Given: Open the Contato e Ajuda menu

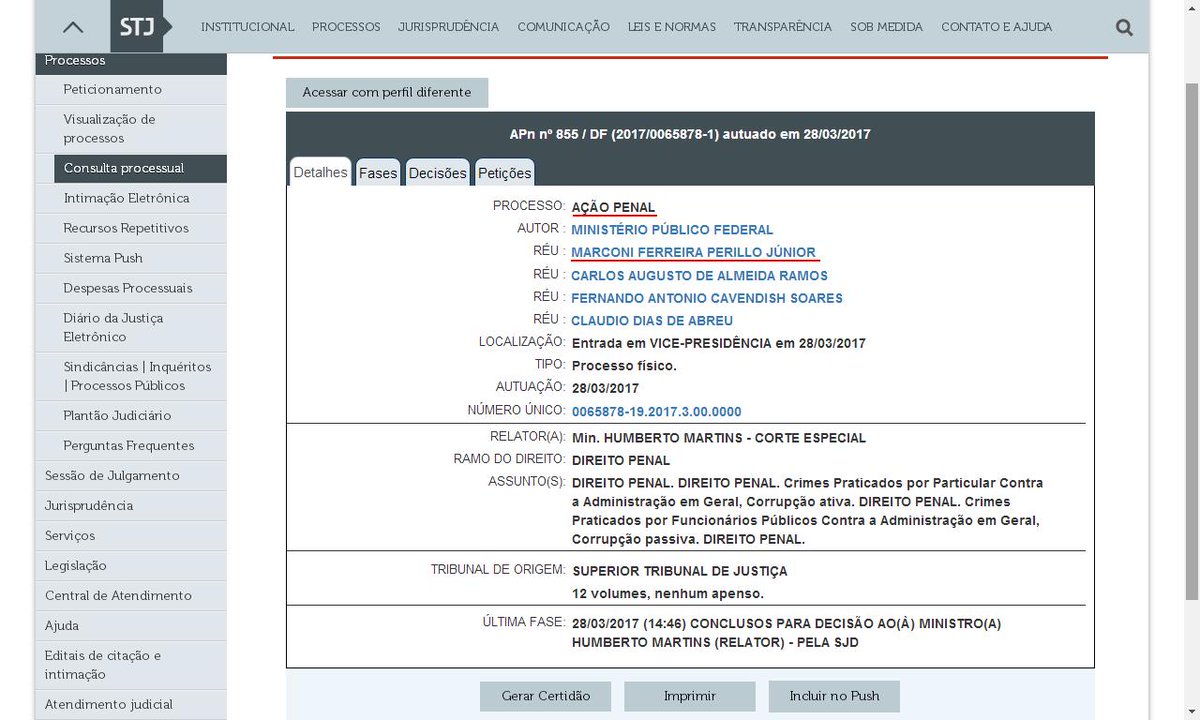Looking at the screenshot, I should click(x=996, y=27).
